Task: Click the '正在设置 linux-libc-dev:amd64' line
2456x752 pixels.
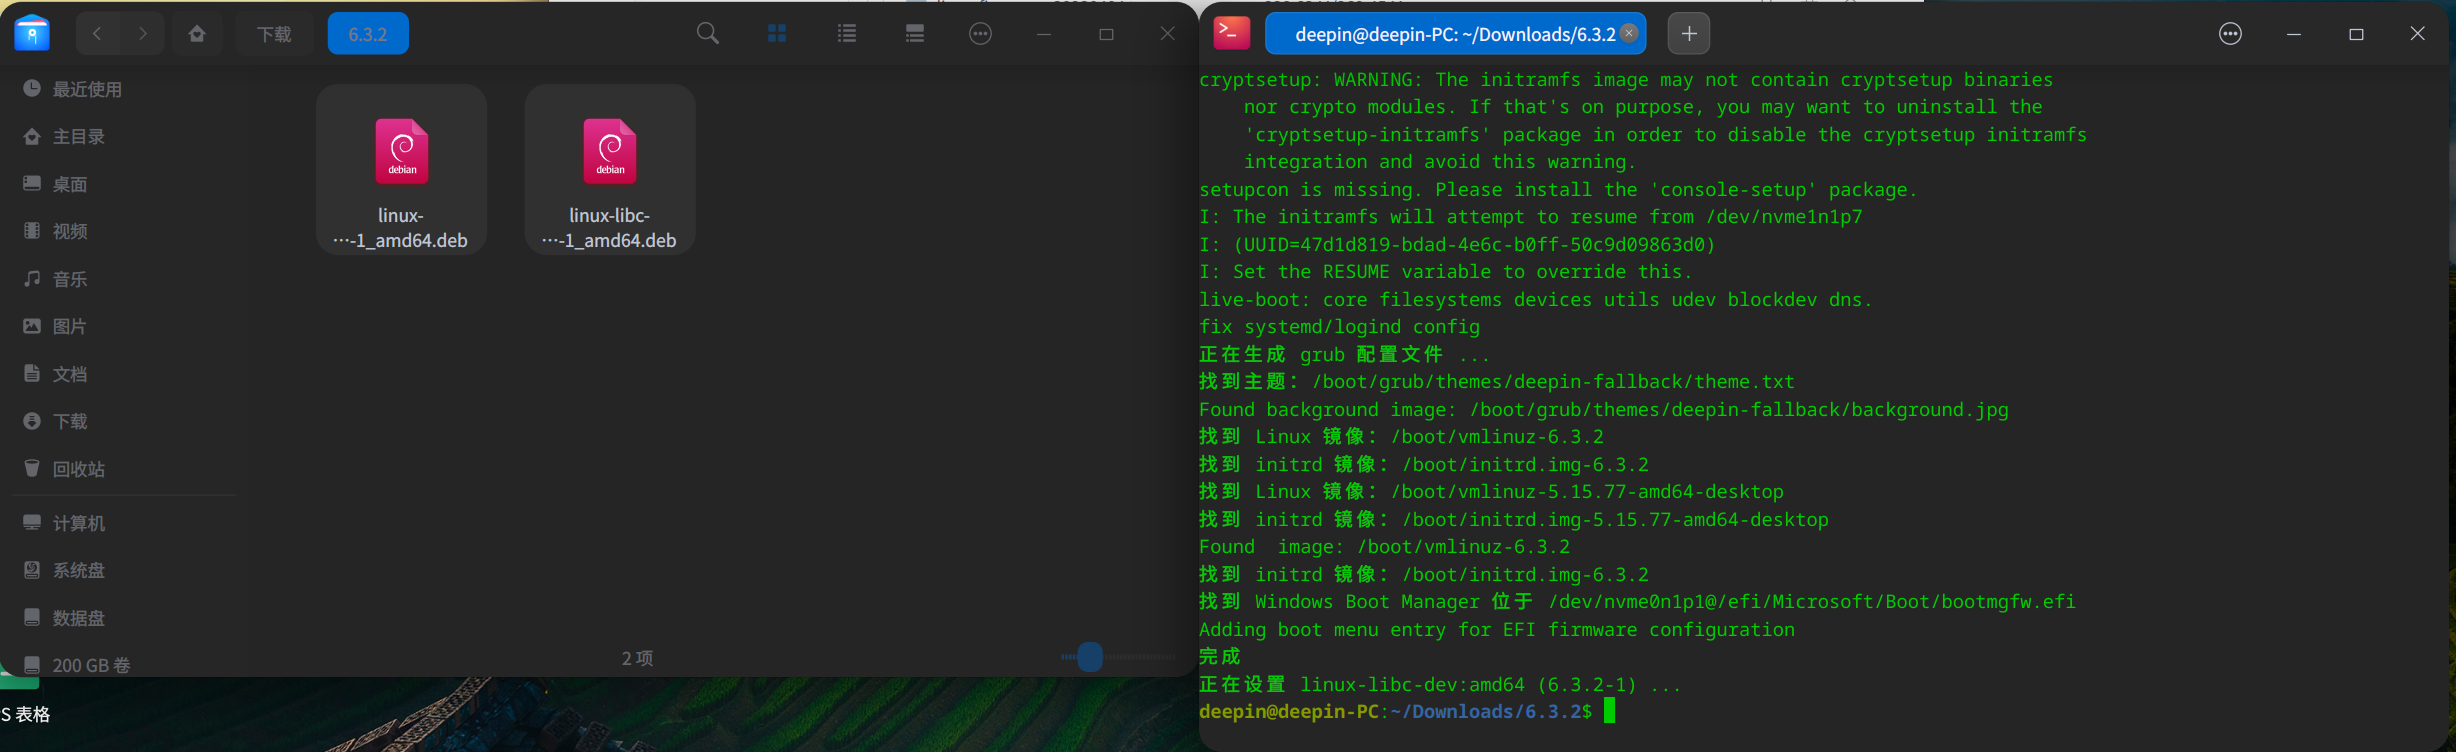Action: tap(1440, 685)
